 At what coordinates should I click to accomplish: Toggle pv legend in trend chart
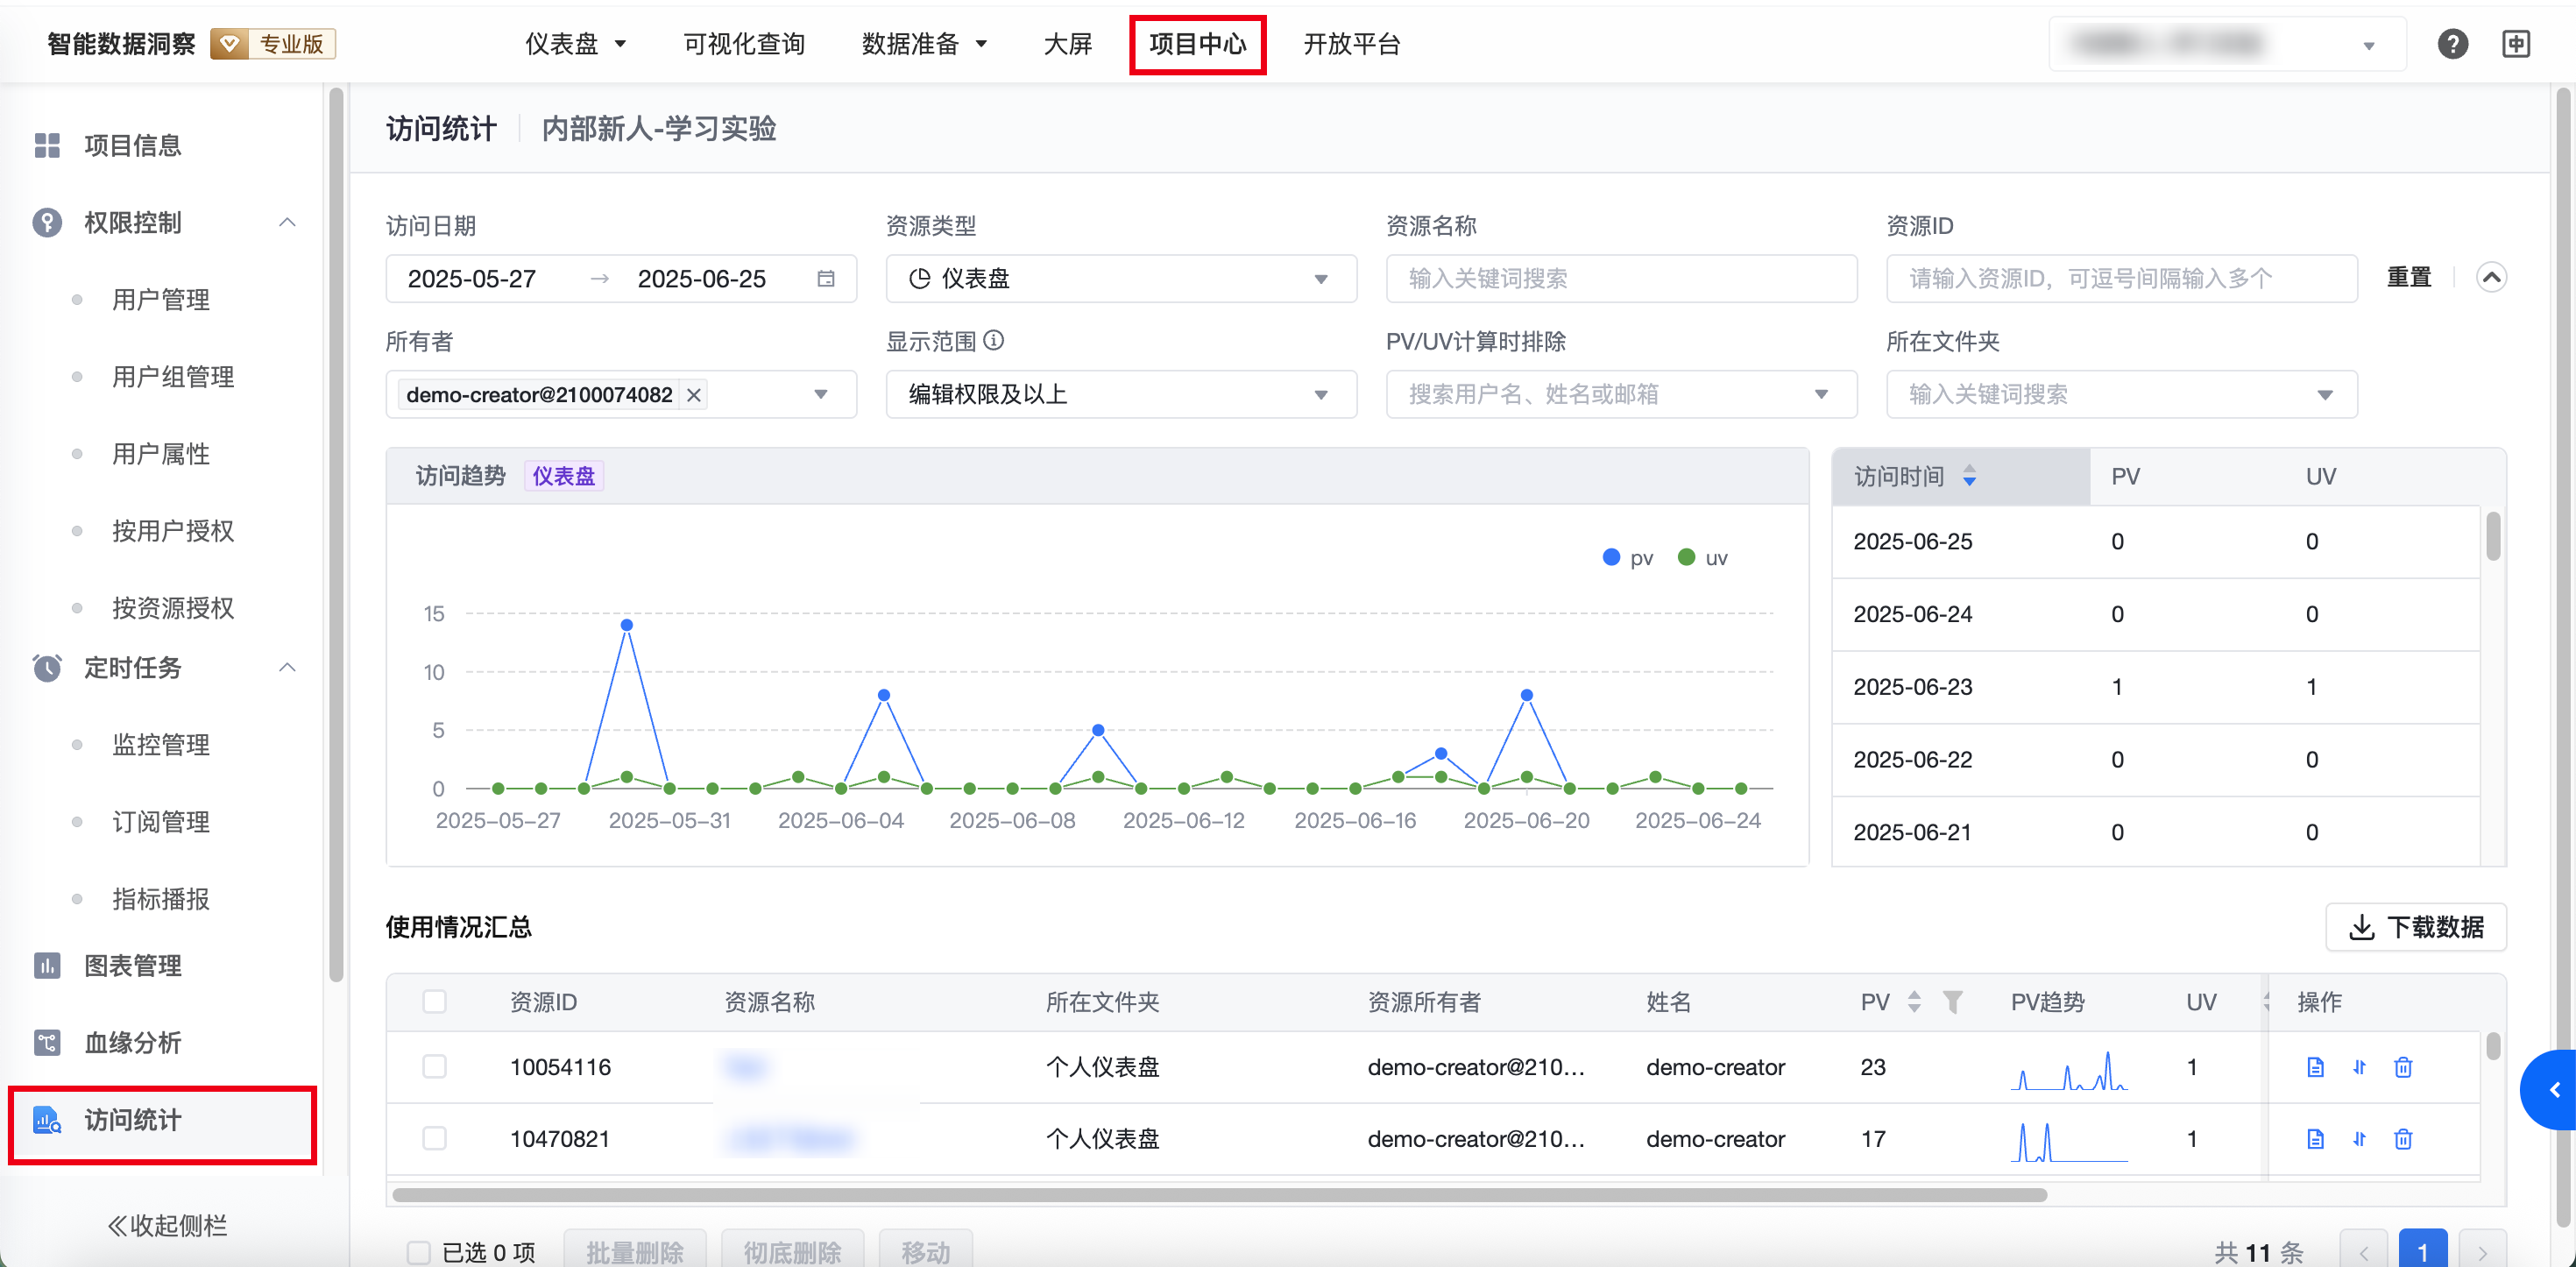tap(1627, 558)
